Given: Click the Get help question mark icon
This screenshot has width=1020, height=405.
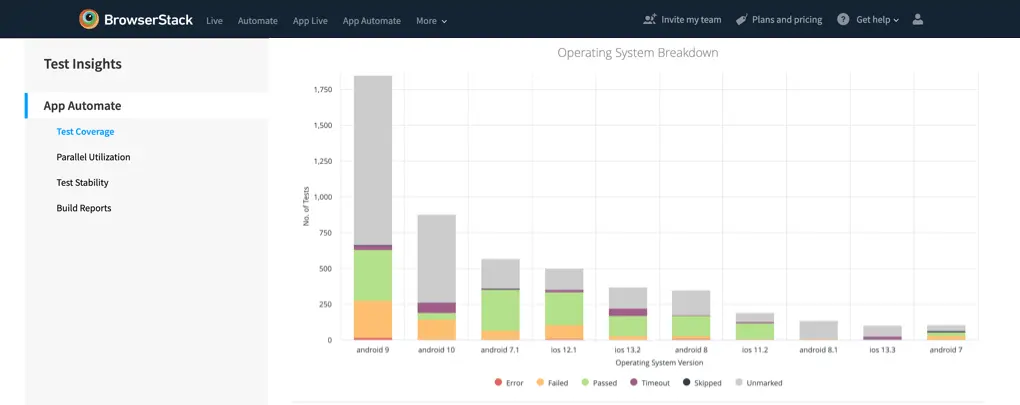Looking at the screenshot, I should pos(843,20).
